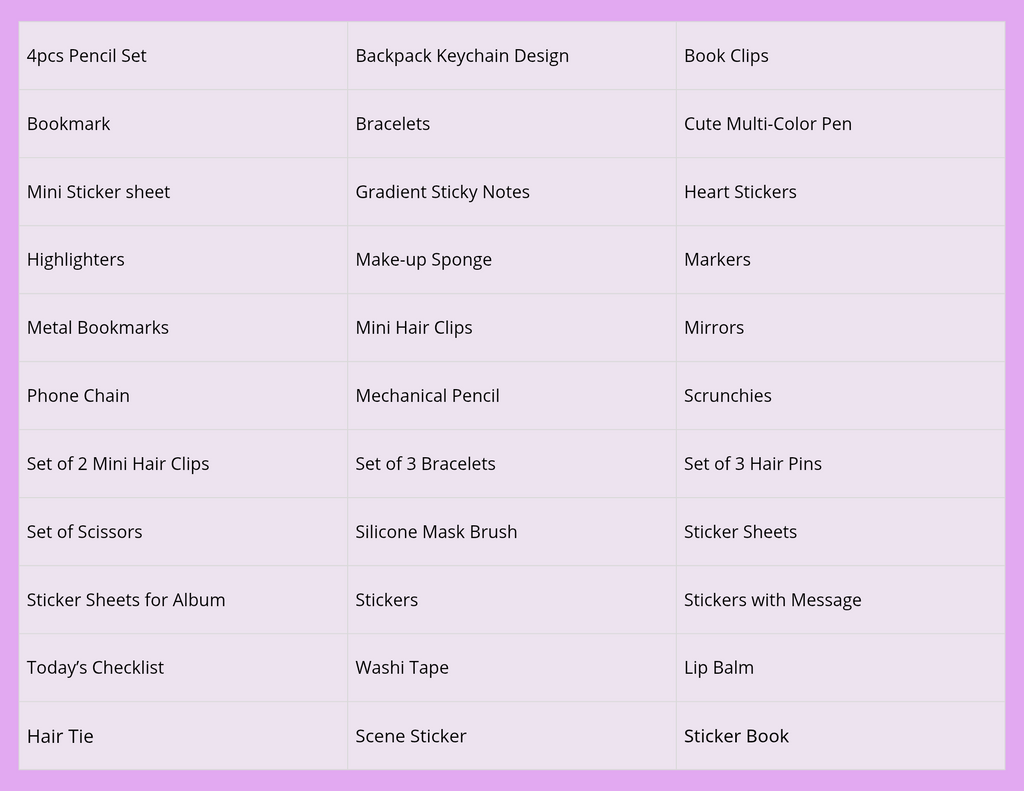The height and width of the screenshot is (791, 1024).
Task: Select Set of 3 Hair Pins
Action: [x=840, y=463]
